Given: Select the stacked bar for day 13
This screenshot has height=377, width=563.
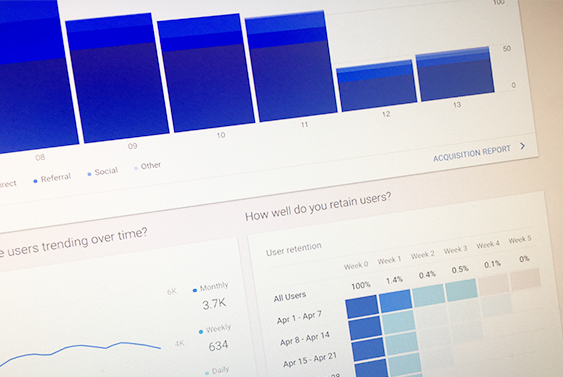Looking at the screenshot, I should click(x=455, y=74).
